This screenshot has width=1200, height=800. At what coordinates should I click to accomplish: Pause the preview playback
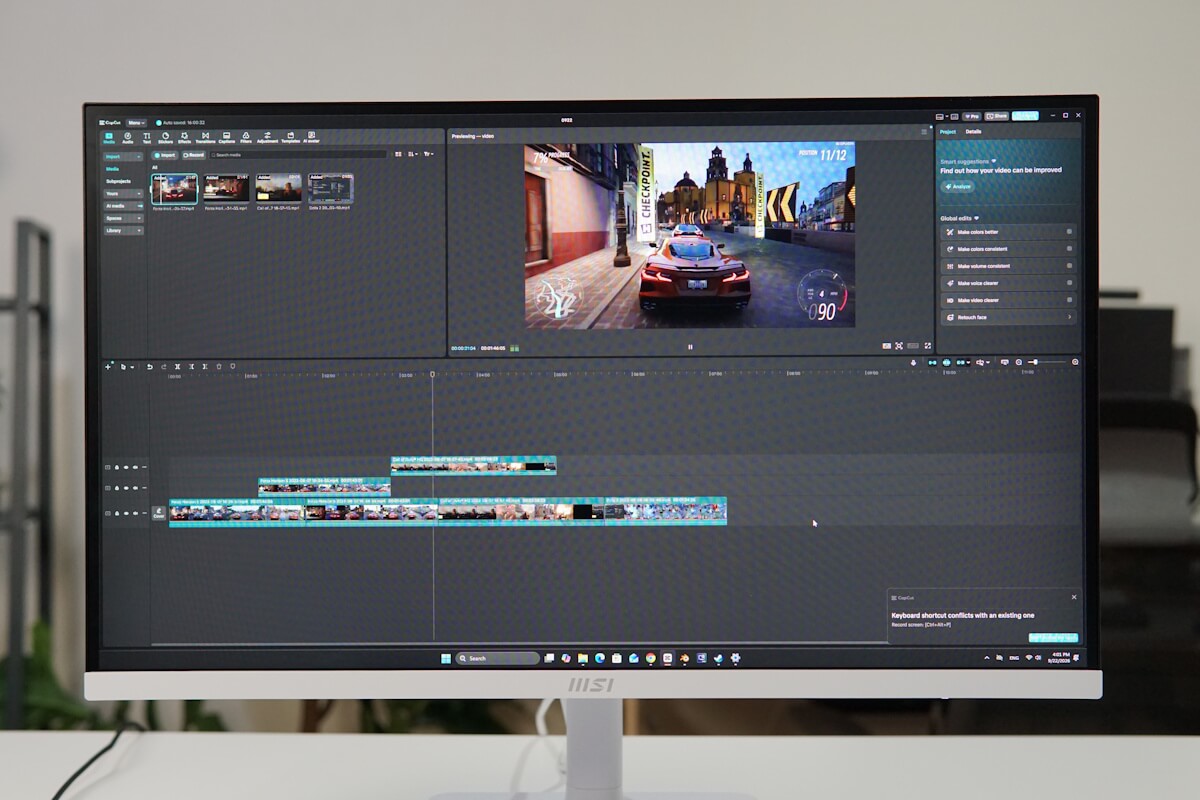[690, 346]
